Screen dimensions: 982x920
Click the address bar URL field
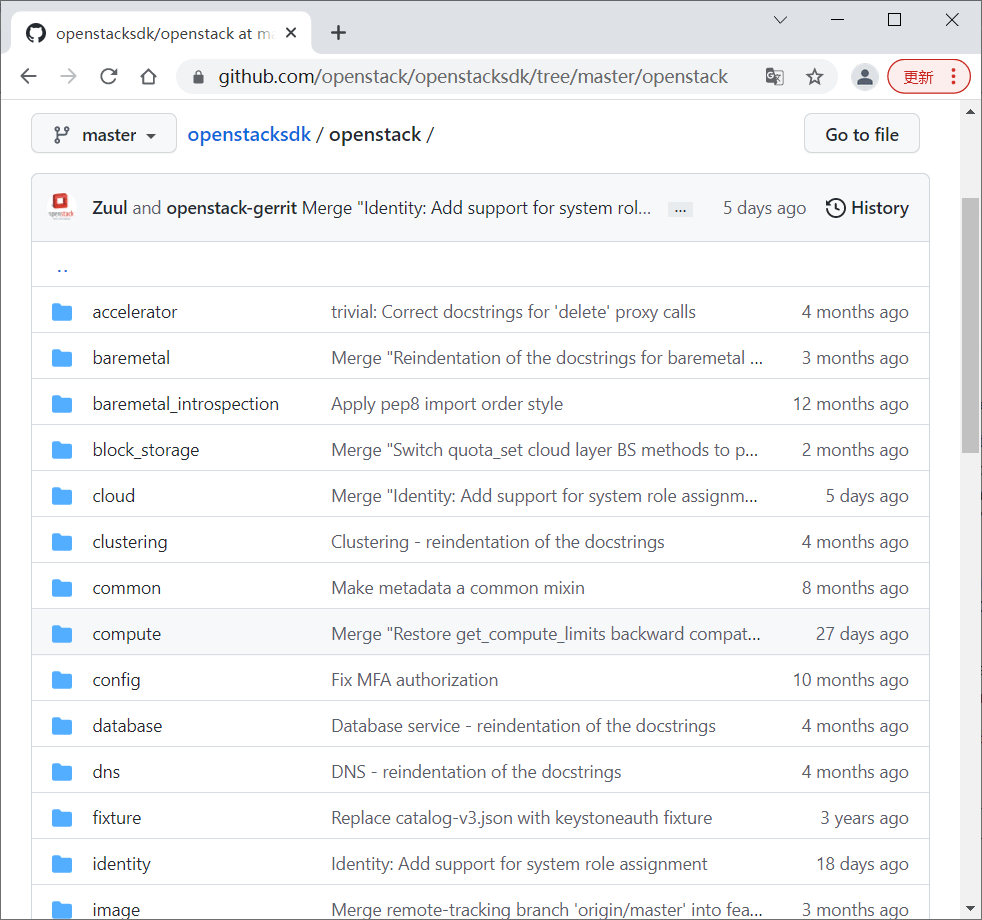tap(473, 77)
